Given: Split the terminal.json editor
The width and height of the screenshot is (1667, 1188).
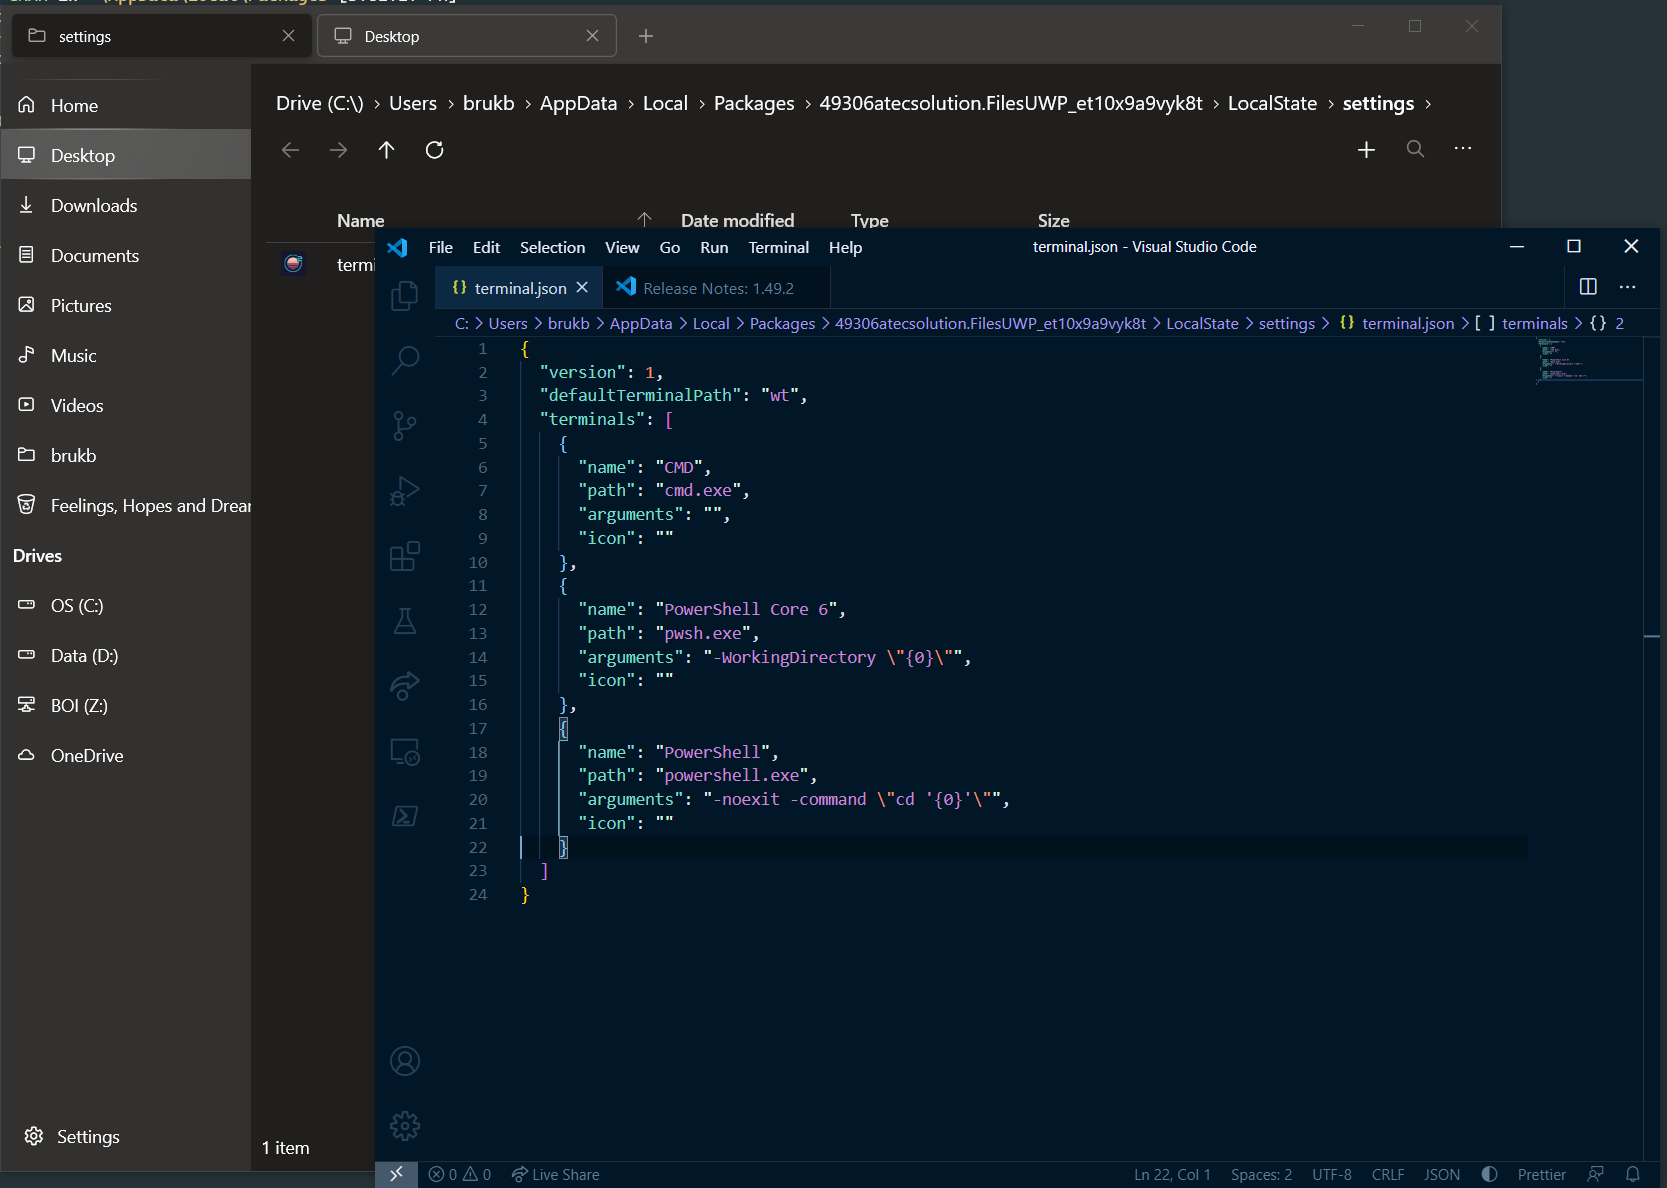Looking at the screenshot, I should (1588, 286).
